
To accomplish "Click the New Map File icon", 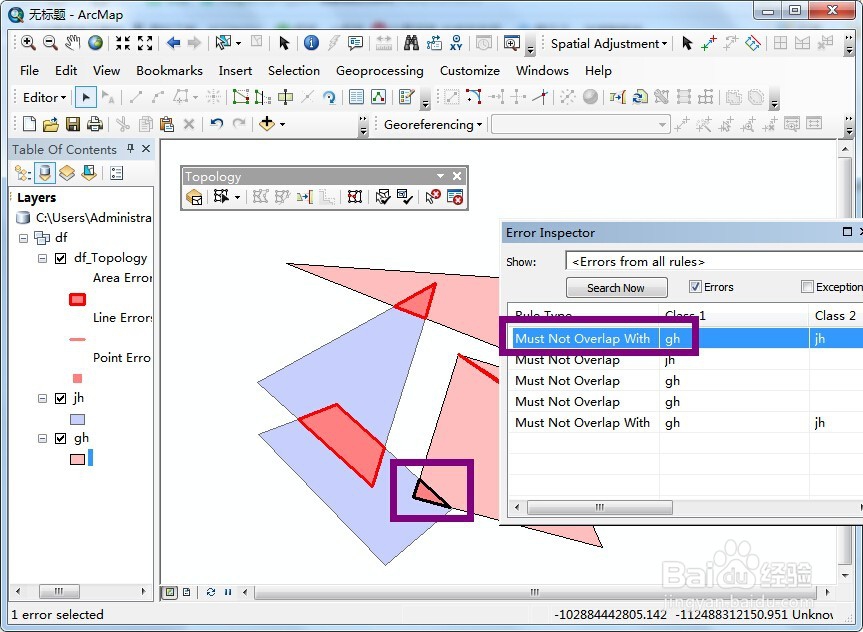I will click(x=29, y=124).
